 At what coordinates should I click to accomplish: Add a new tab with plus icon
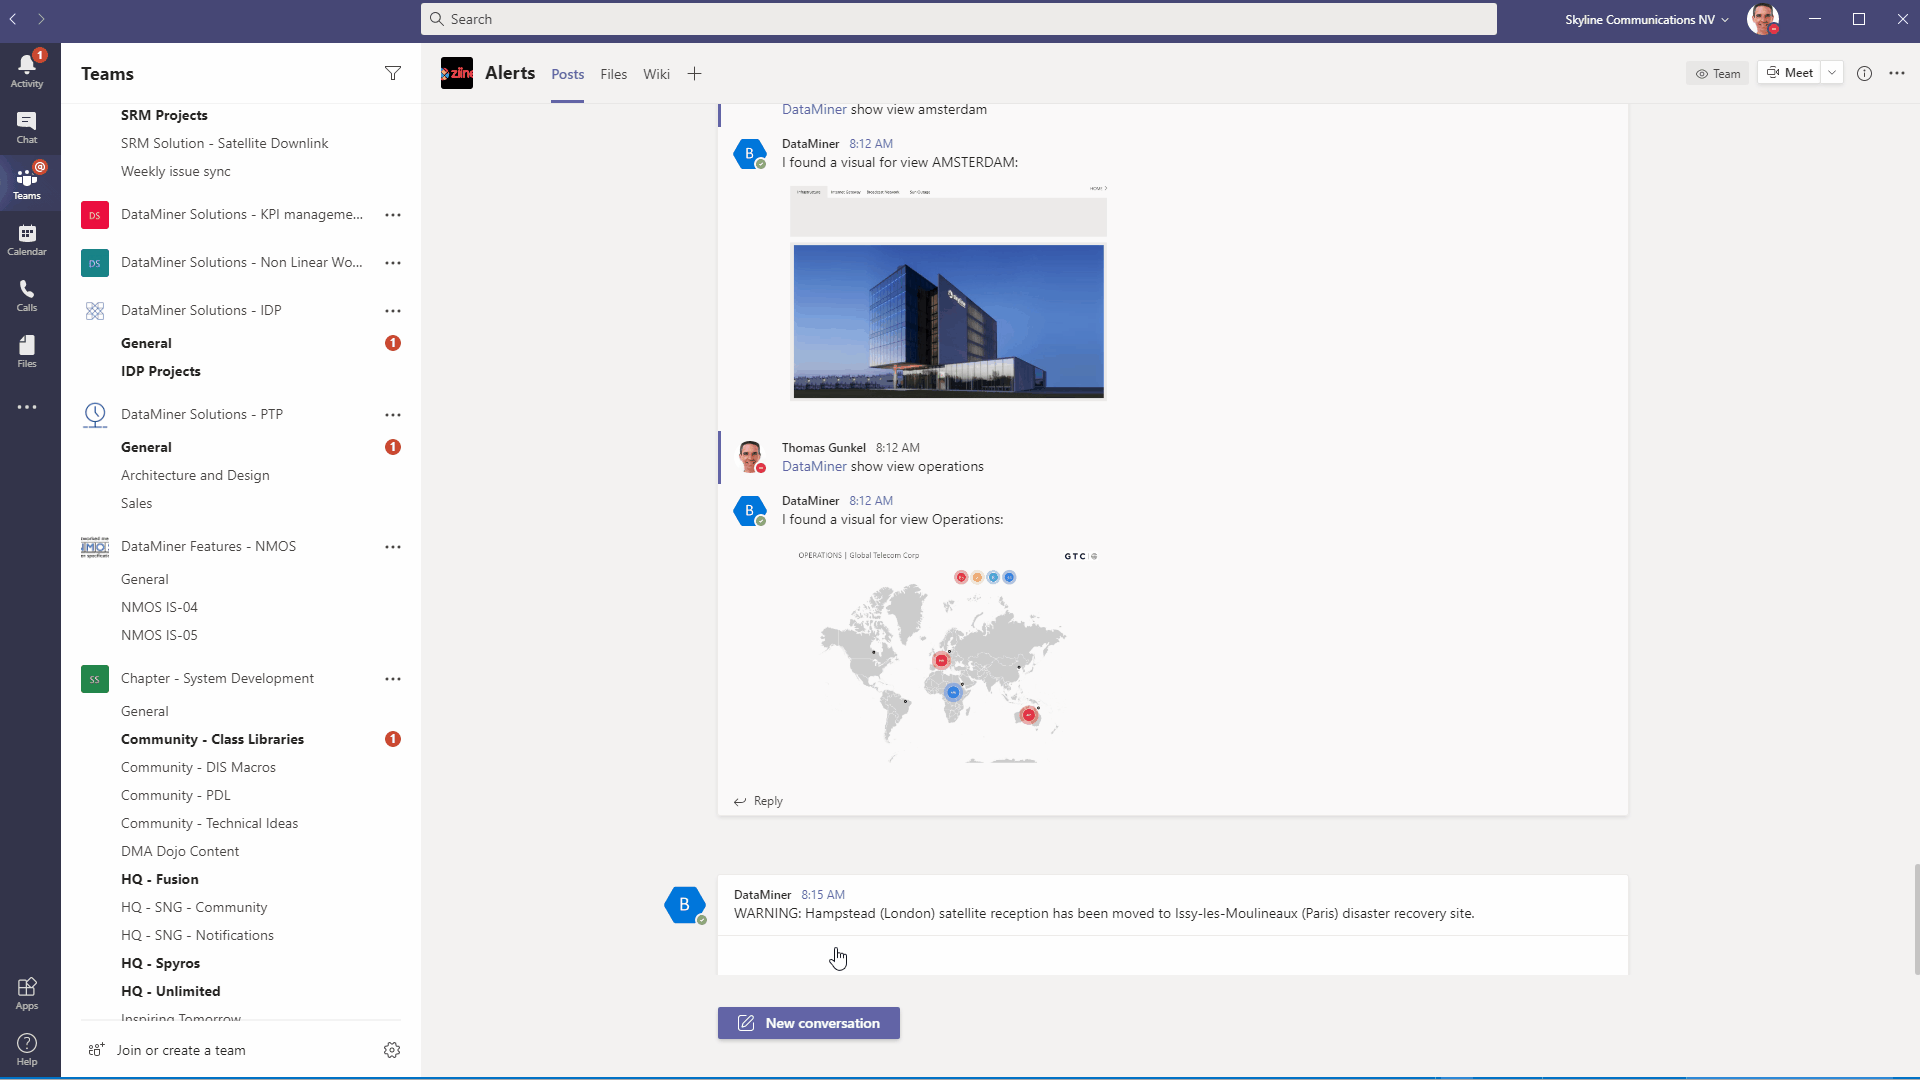[695, 74]
